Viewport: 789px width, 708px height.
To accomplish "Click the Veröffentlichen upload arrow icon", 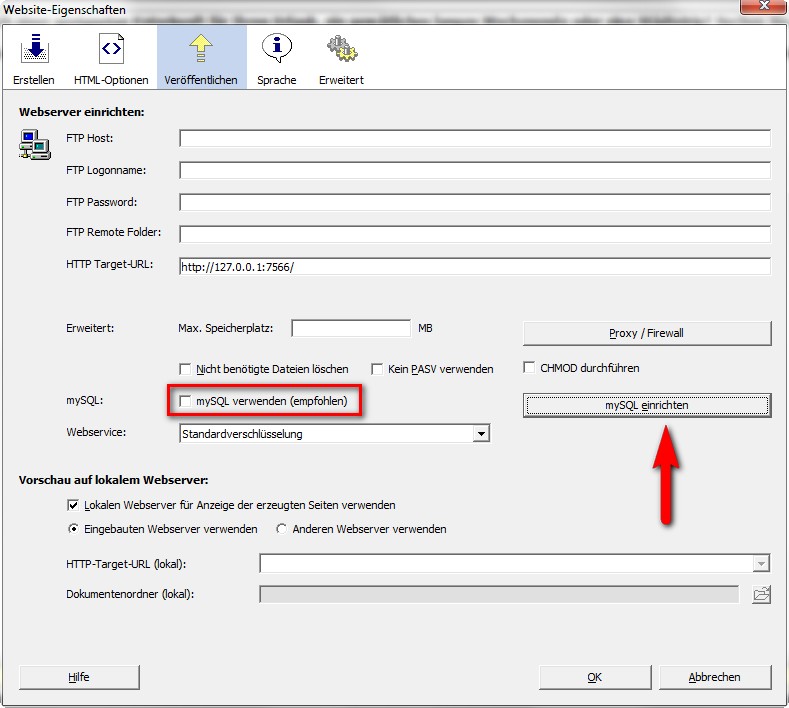I will [201, 48].
